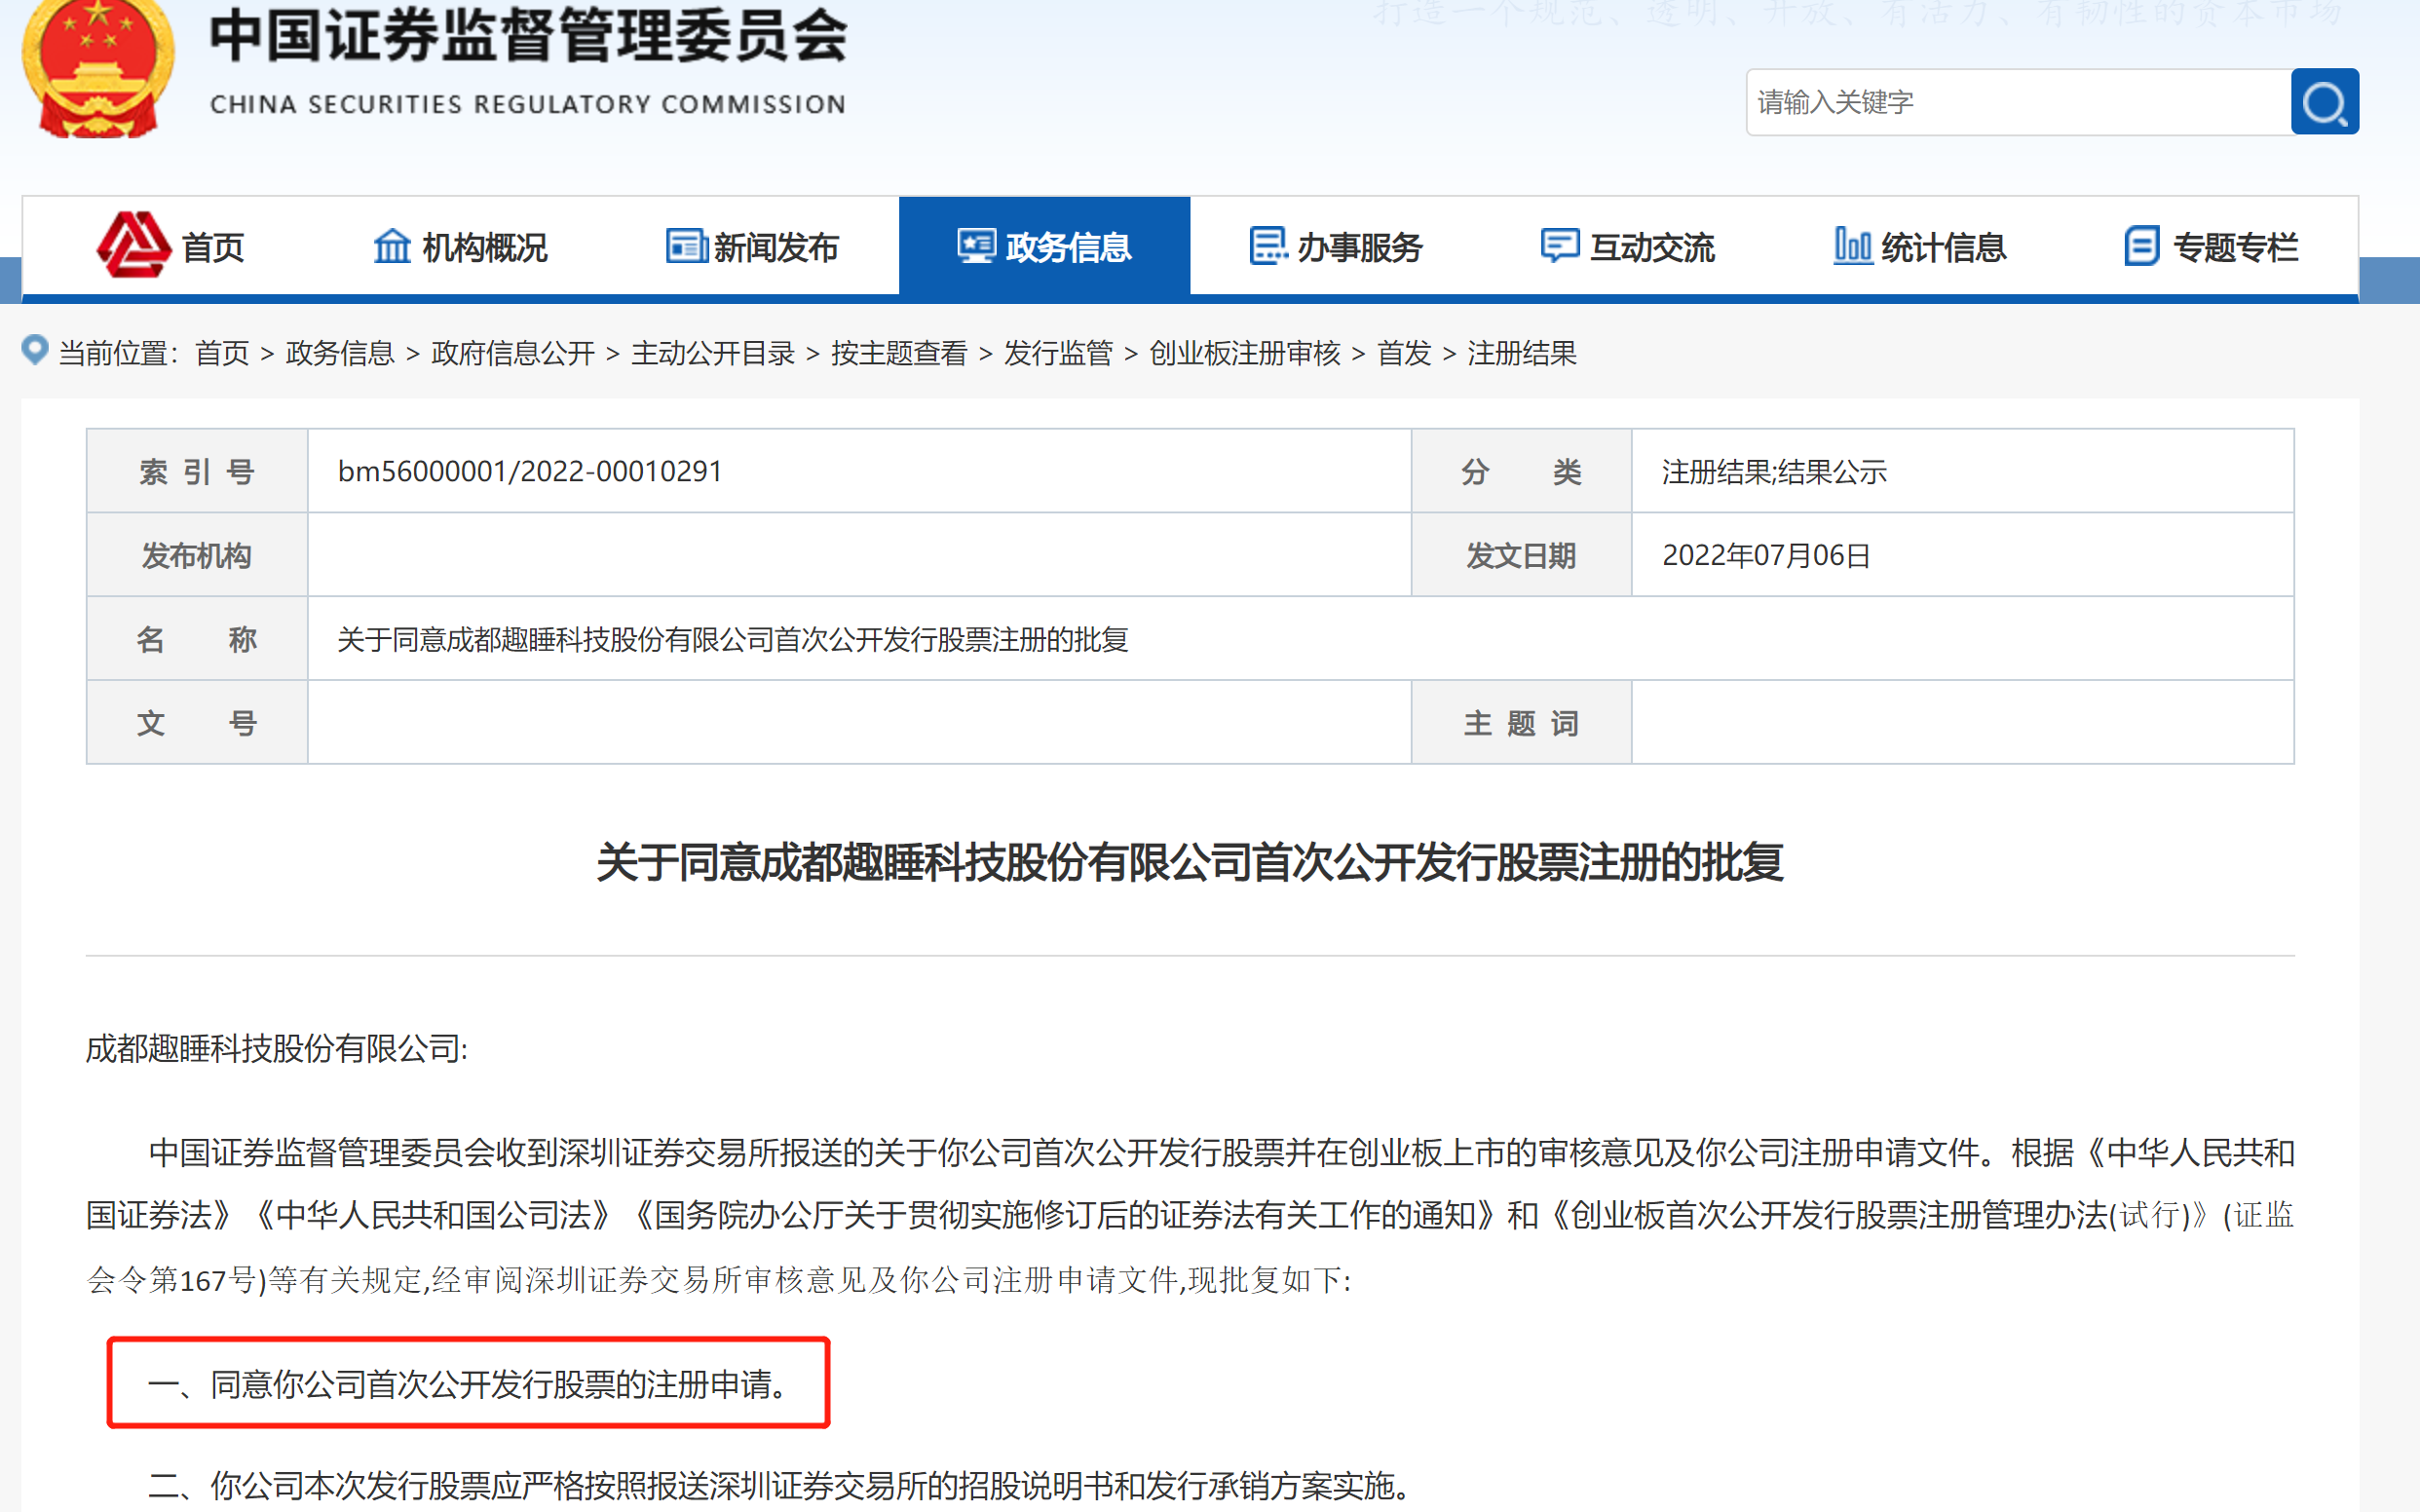
Task: Go to 首页 in the breadcrumb
Action: [222, 353]
